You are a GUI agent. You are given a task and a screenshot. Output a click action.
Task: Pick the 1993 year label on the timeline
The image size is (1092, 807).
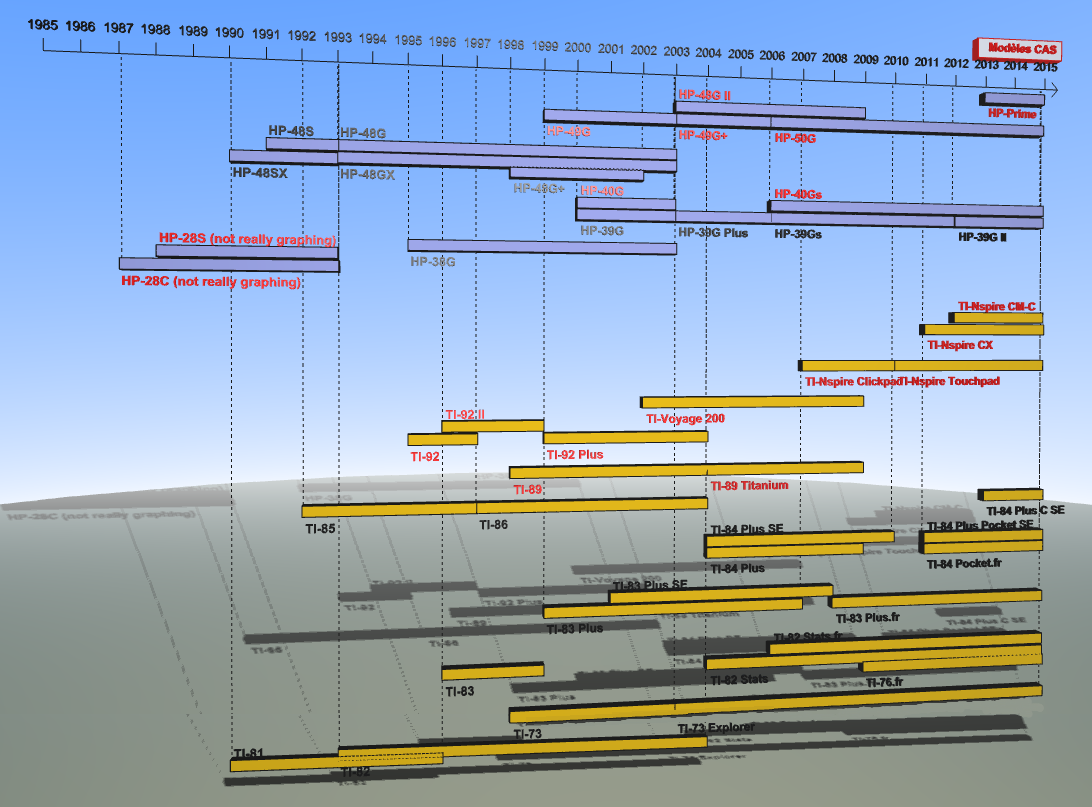338,37
